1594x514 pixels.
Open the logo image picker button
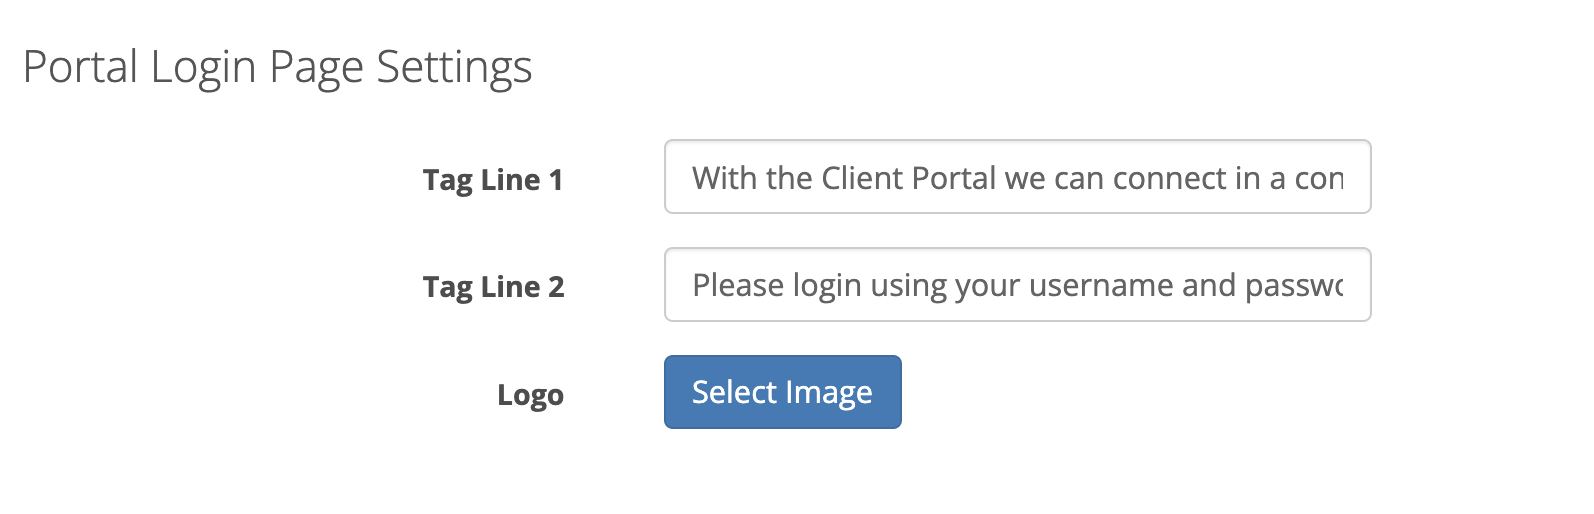coord(782,392)
